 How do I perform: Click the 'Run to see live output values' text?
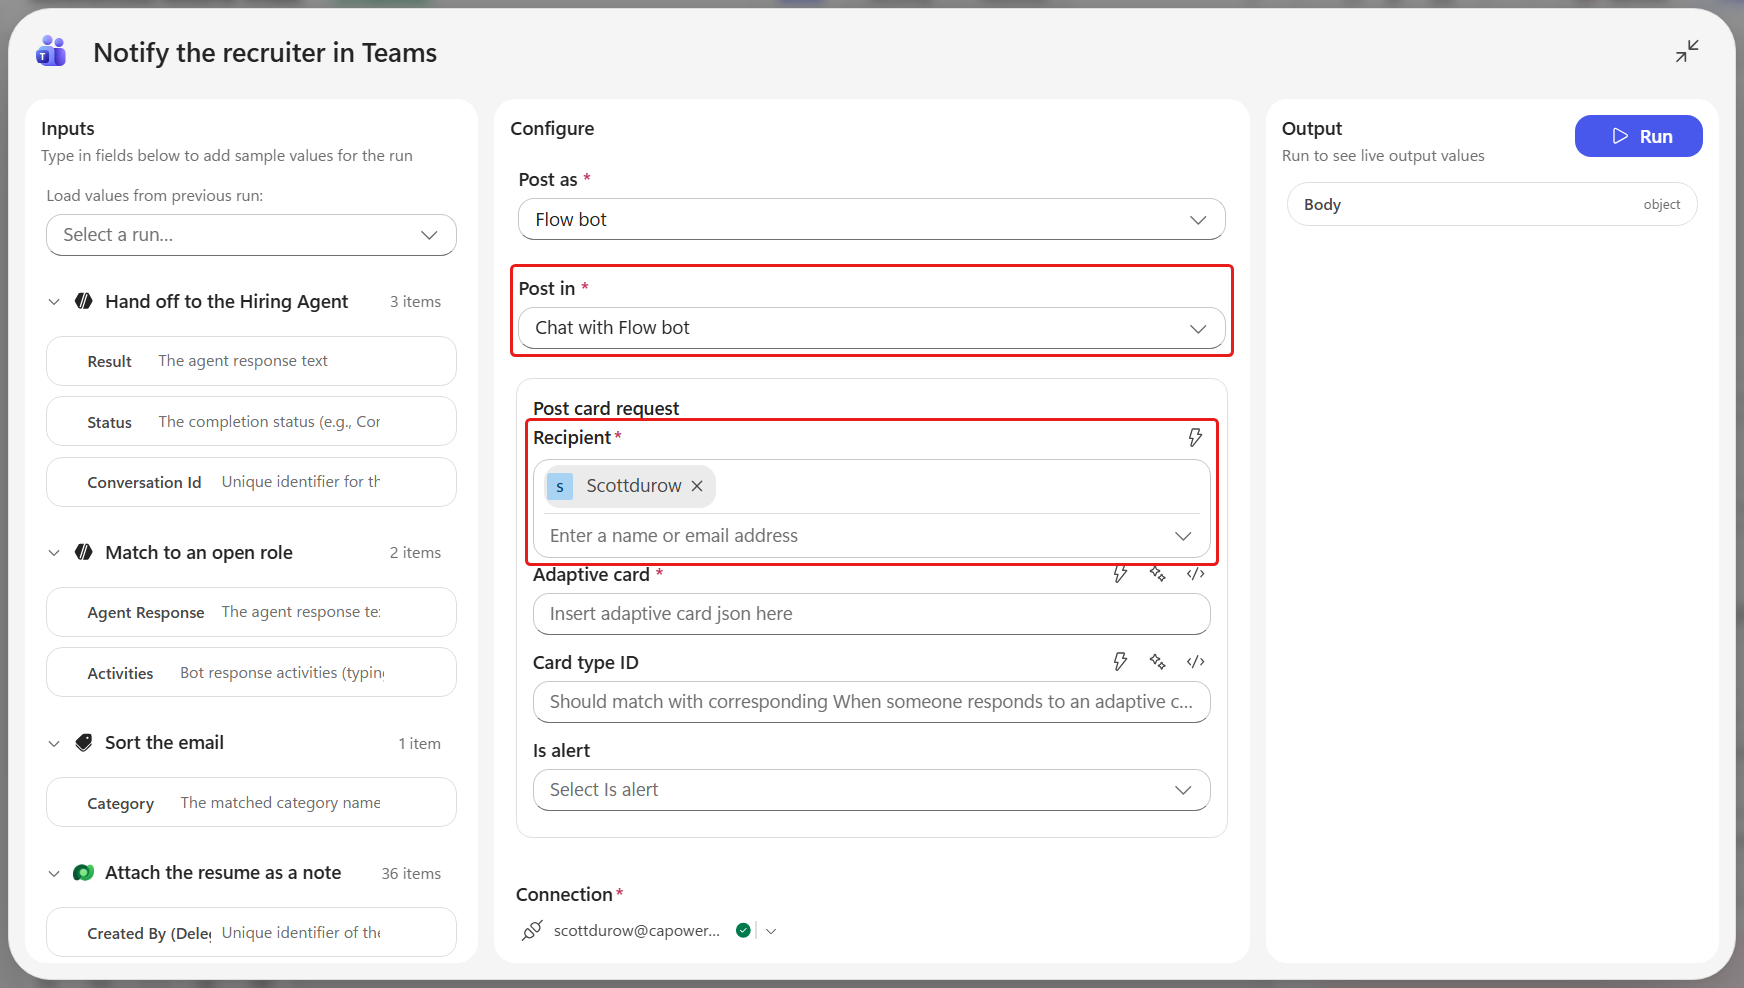coord(1383,156)
